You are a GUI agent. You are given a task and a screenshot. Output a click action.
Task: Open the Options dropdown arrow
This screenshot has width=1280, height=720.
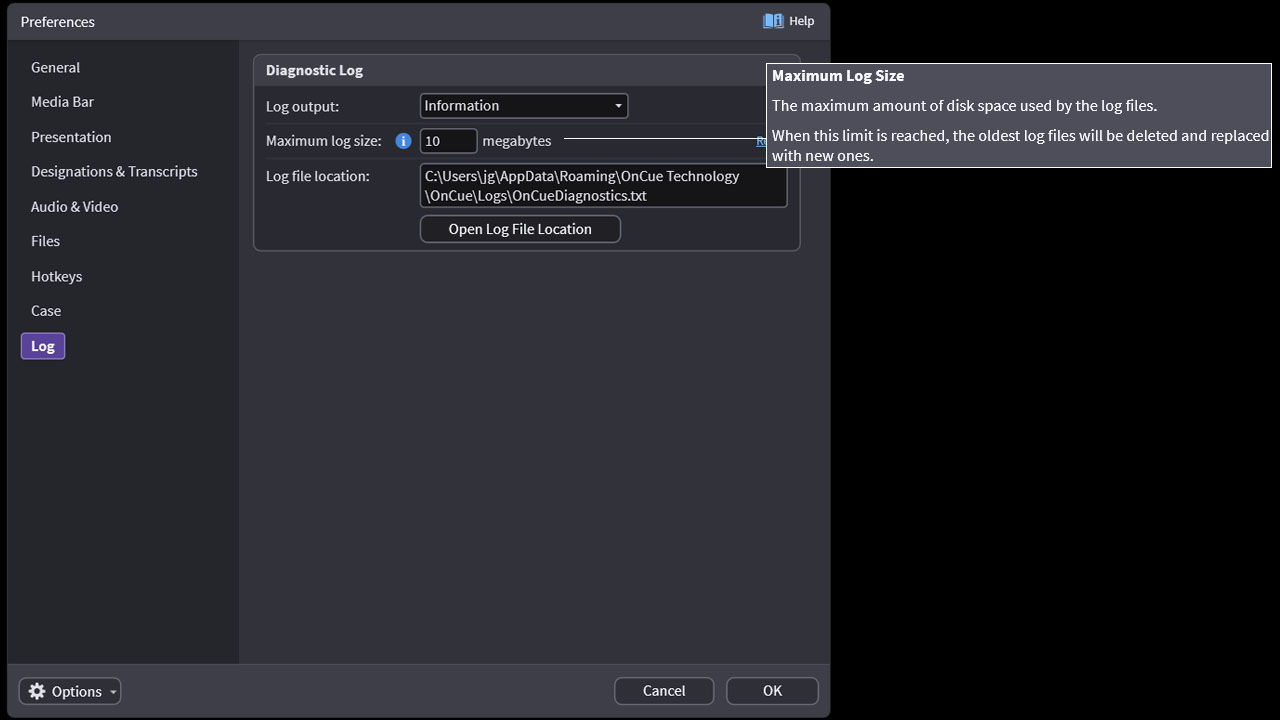113,692
